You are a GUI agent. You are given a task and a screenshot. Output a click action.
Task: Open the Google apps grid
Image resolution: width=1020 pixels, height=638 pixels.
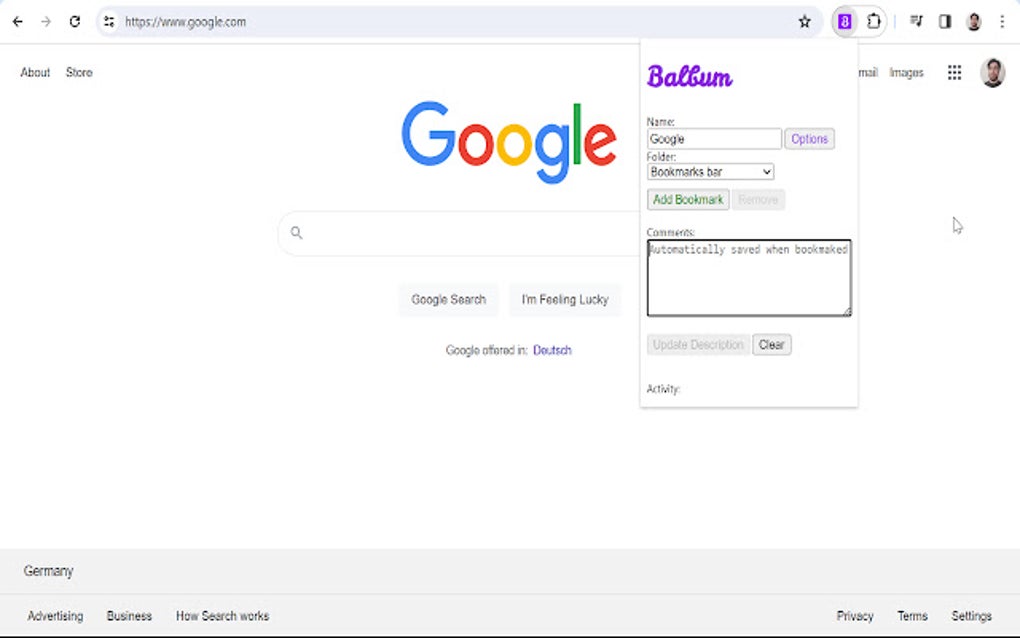[954, 72]
